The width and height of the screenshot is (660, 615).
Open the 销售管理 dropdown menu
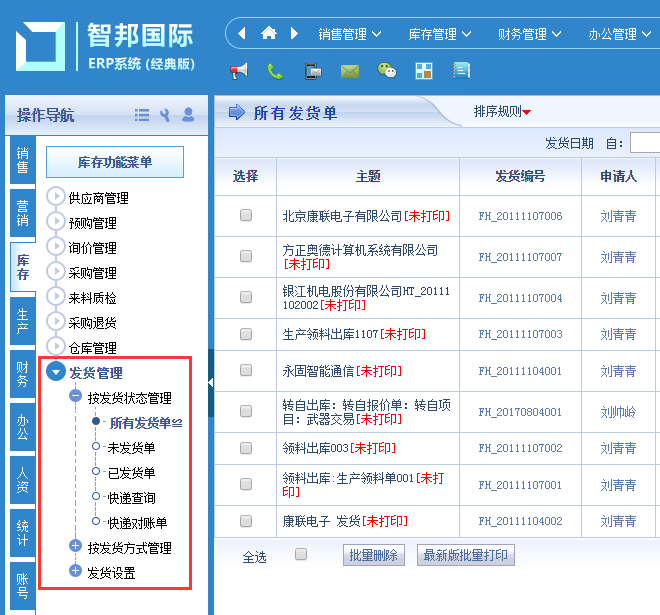tap(349, 34)
